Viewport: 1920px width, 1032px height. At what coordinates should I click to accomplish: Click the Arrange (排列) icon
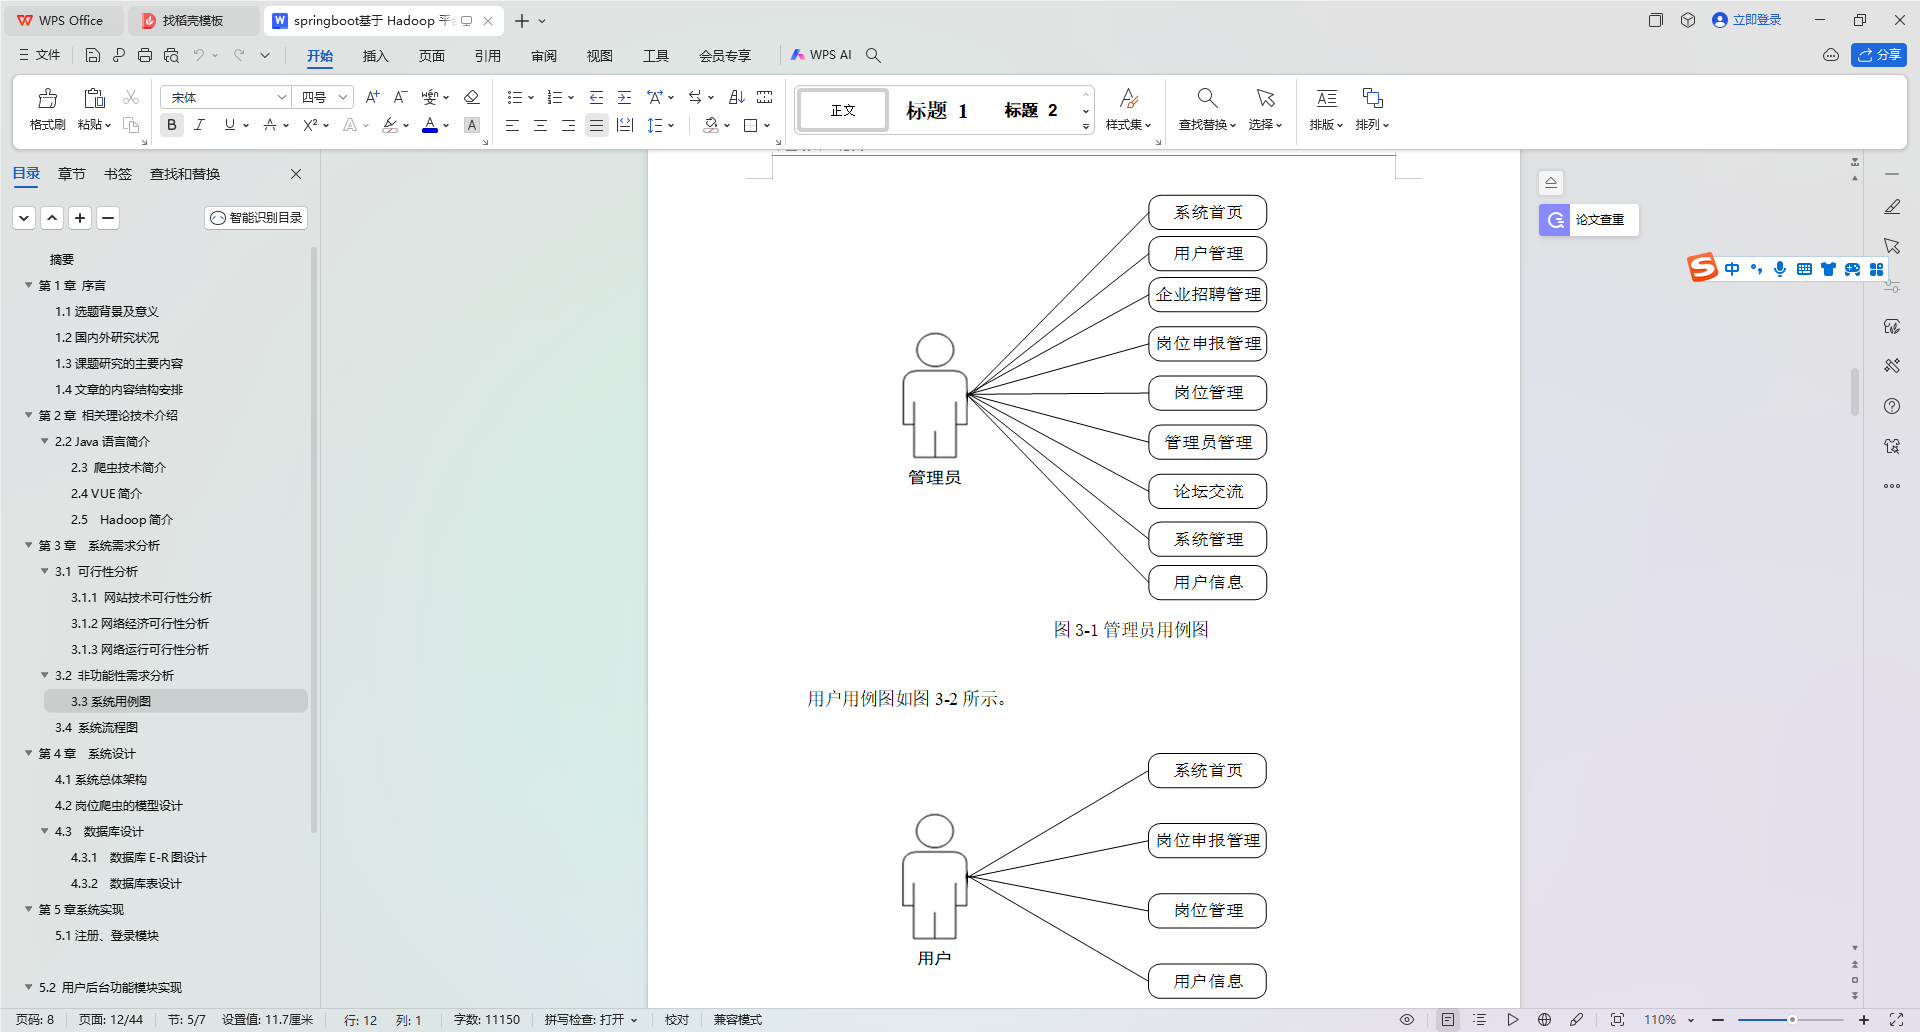1372,98
